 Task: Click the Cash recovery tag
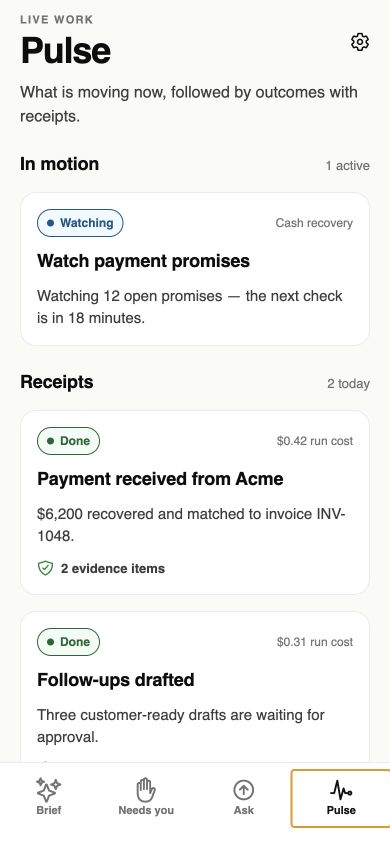314,223
